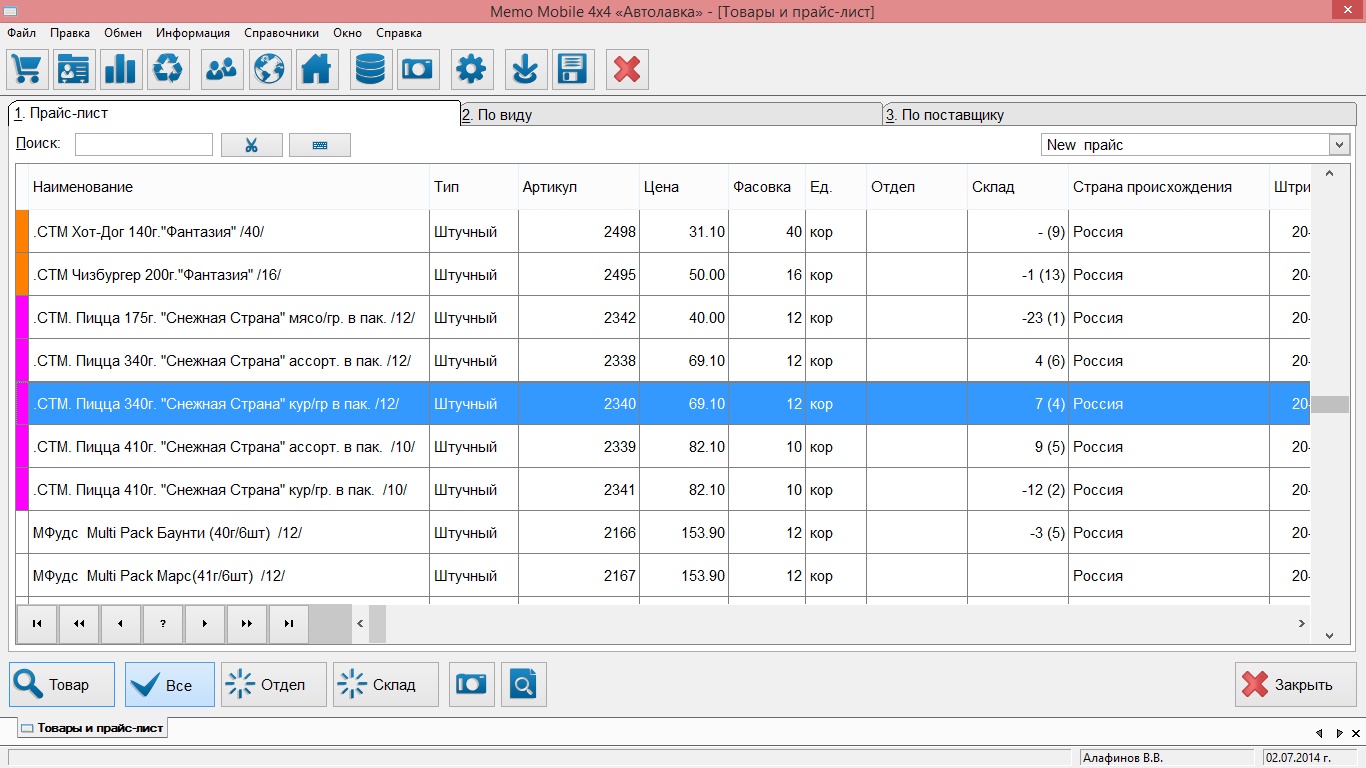Click the "Товар" search button
1366x768 pixels.
62,685
